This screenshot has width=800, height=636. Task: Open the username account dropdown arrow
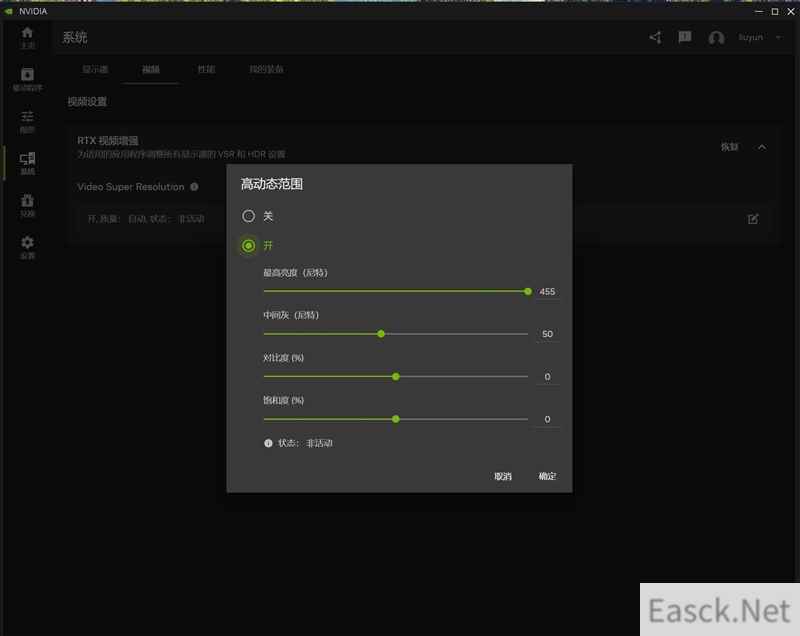click(x=779, y=37)
